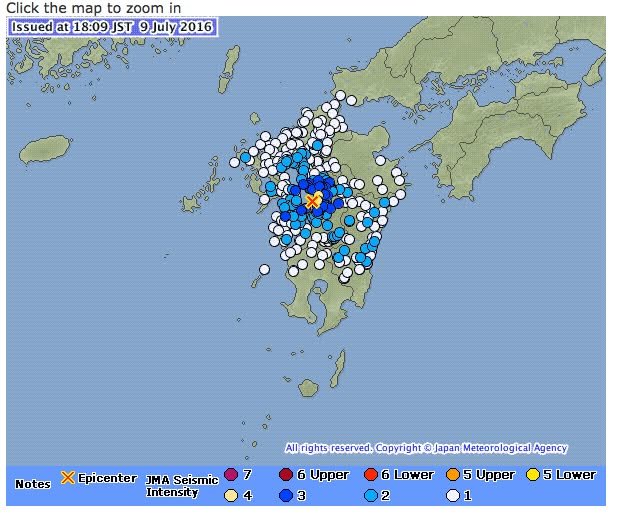Click the issued time stamp label
Image resolution: width=617 pixels, height=522 pixels.
[x=111, y=27]
